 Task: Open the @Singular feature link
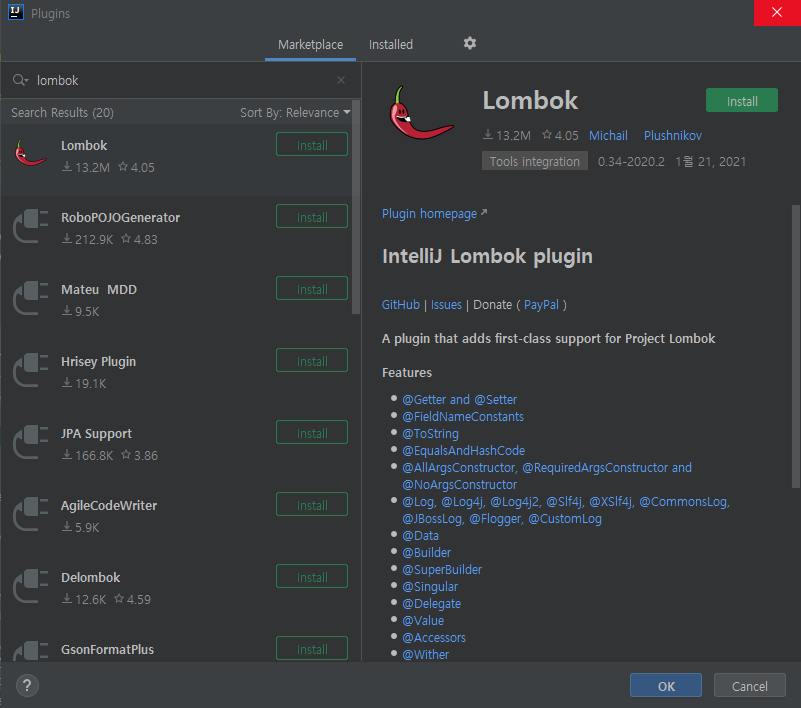point(430,586)
